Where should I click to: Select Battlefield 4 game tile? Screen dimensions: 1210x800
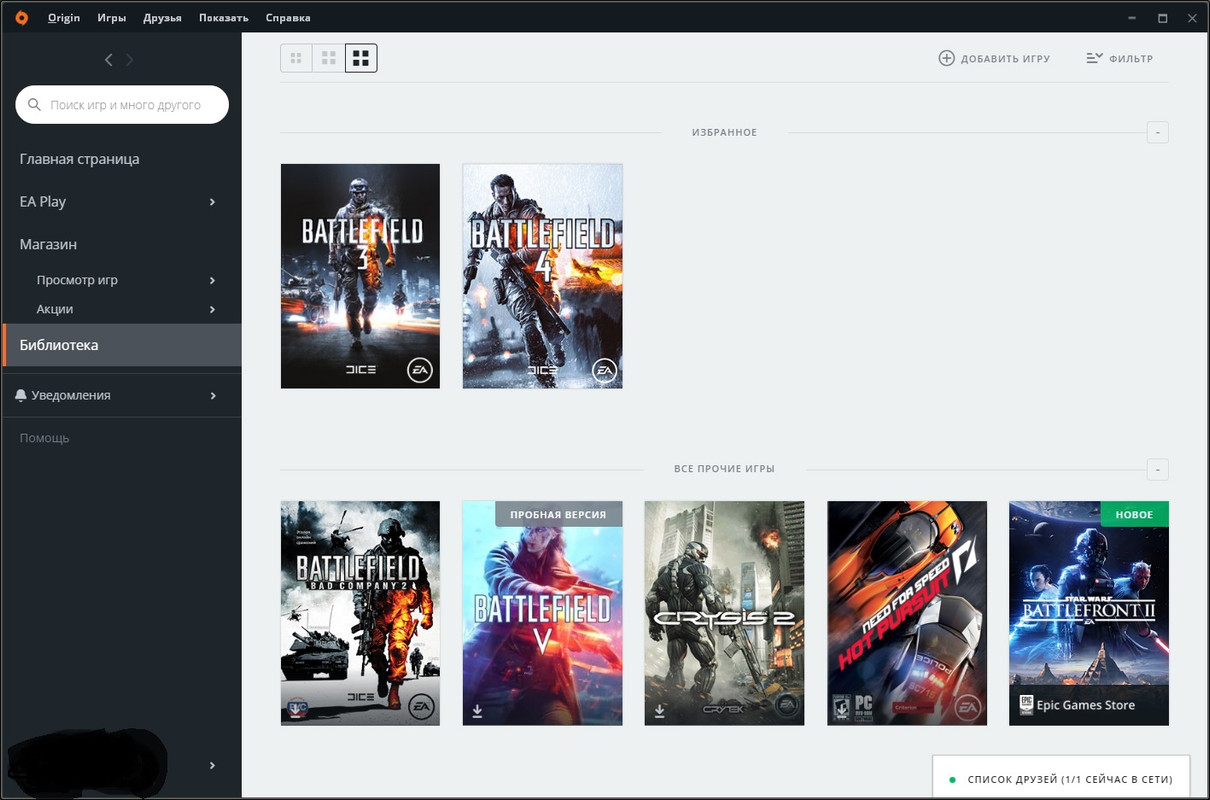[x=542, y=276]
